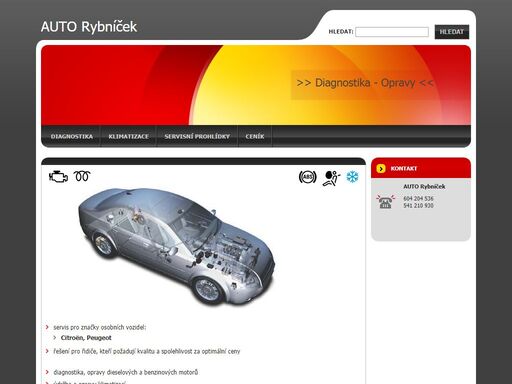Click the Hledat search button
Viewport: 512px width, 384px height.
(x=452, y=32)
